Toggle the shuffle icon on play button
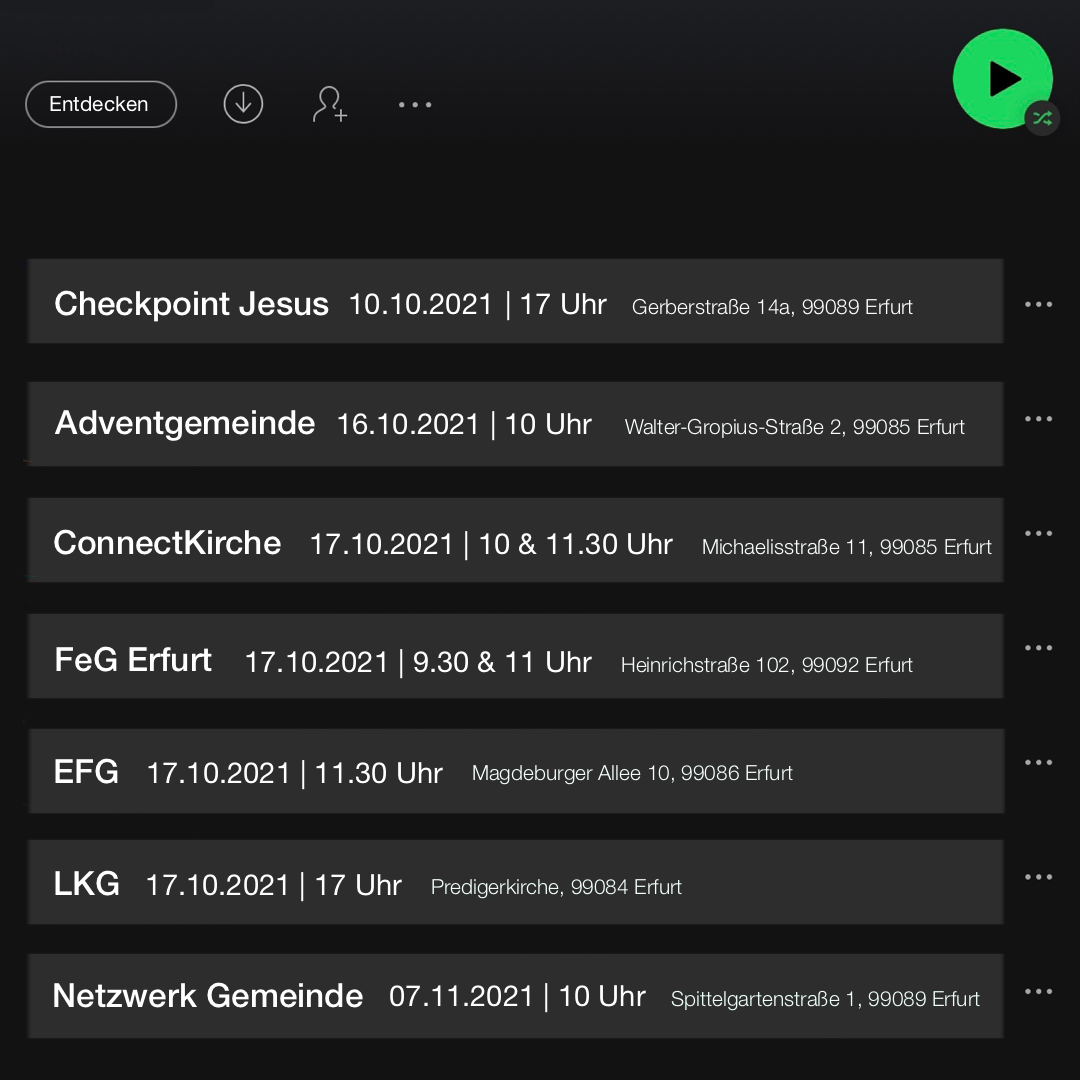Image resolution: width=1080 pixels, height=1080 pixels. click(x=1042, y=118)
